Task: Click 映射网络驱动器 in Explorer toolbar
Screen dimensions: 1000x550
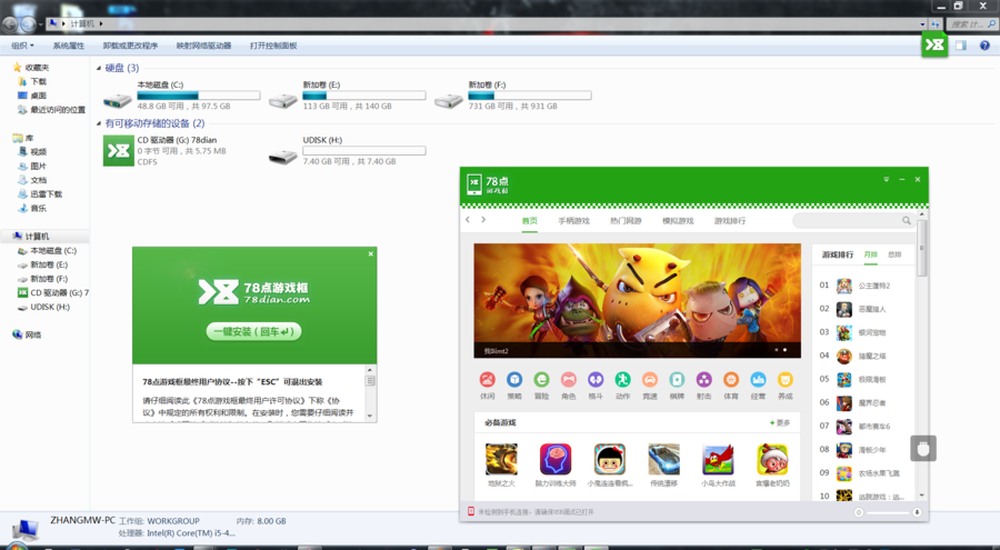Action: pyautogui.click(x=204, y=46)
